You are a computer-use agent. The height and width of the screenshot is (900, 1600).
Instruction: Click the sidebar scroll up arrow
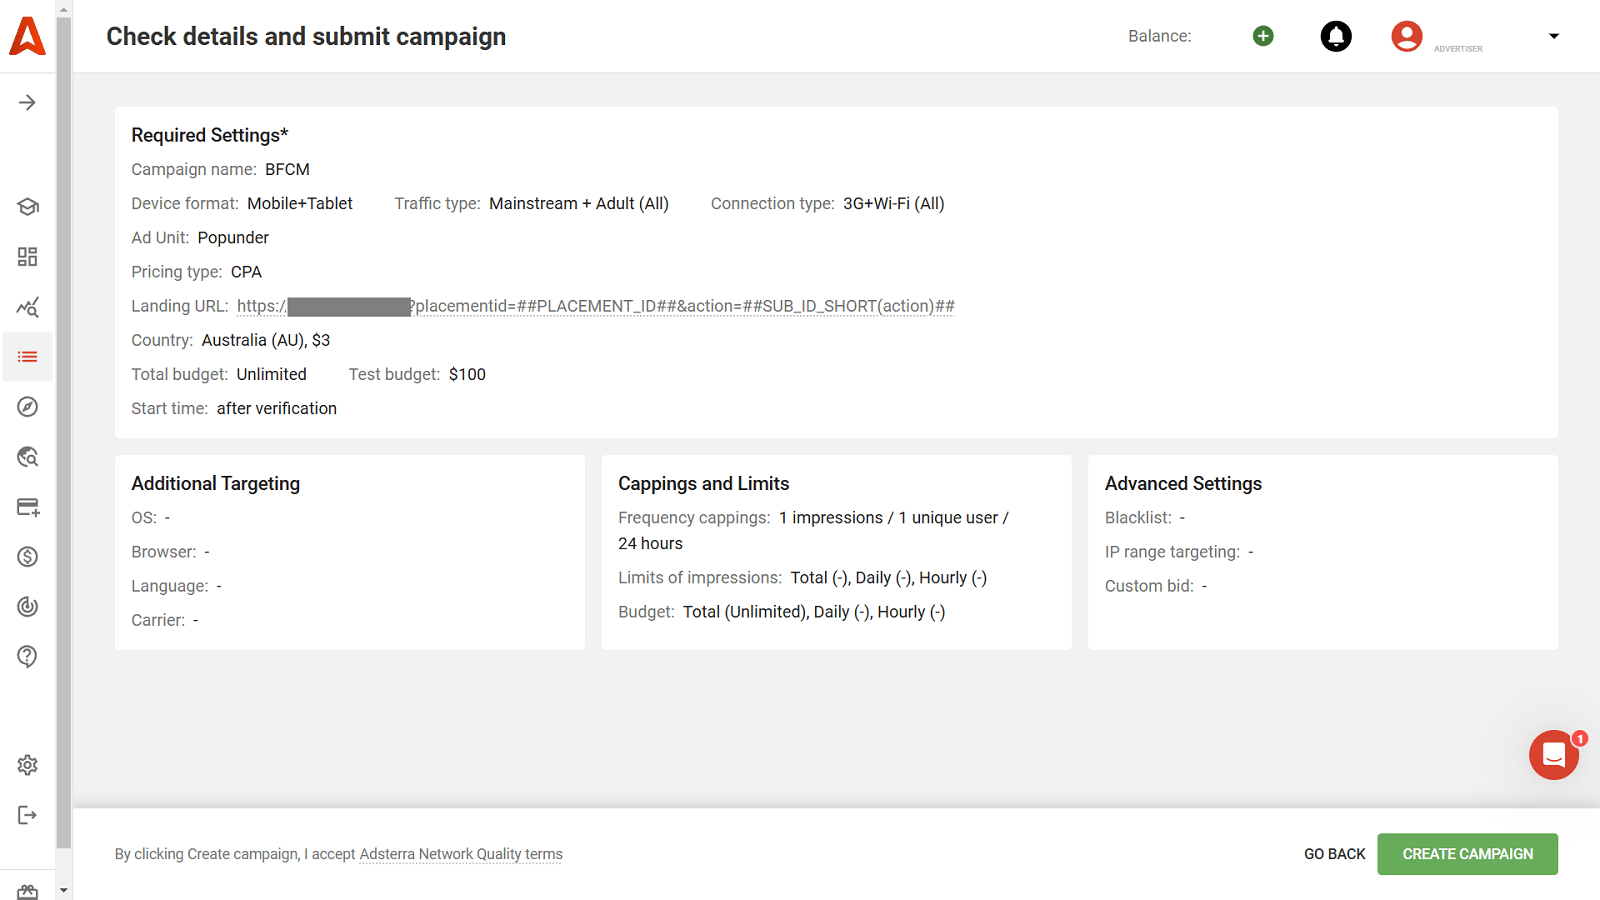64,9
